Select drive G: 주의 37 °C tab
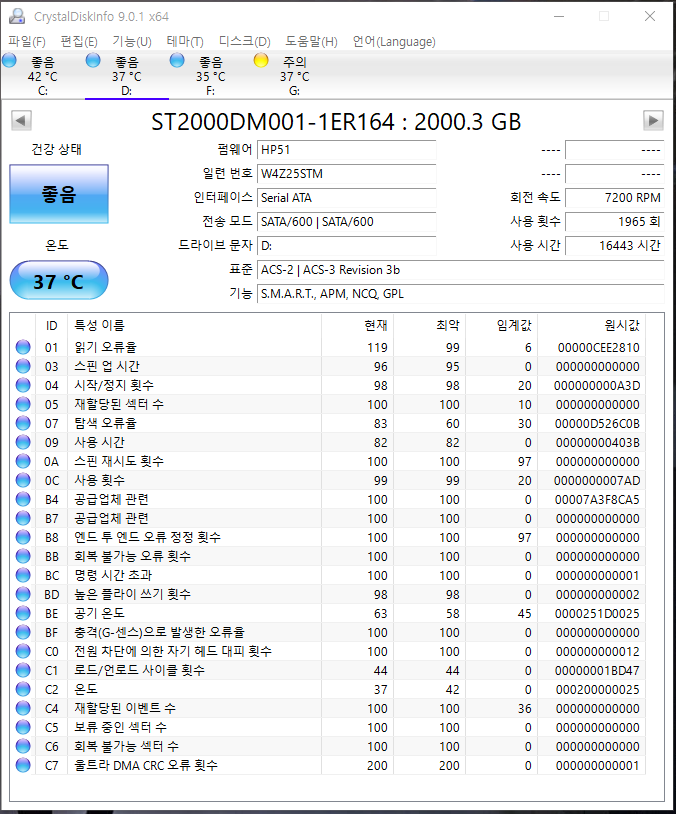This screenshot has width=676, height=814. click(295, 76)
